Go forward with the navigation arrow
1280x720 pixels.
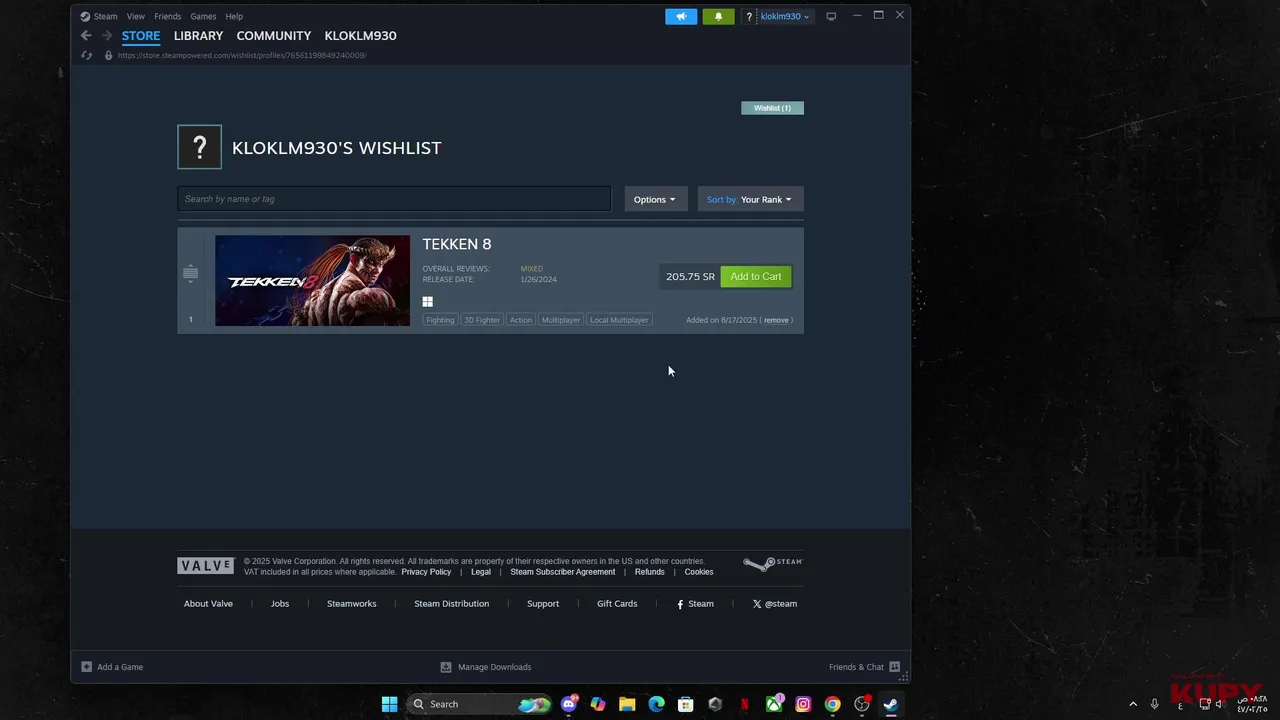(107, 36)
